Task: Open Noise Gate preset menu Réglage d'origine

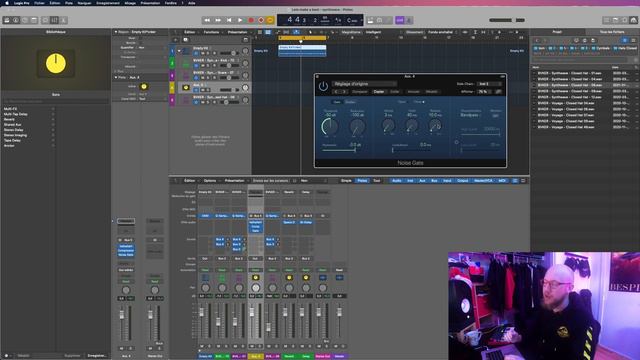Action: coord(364,84)
